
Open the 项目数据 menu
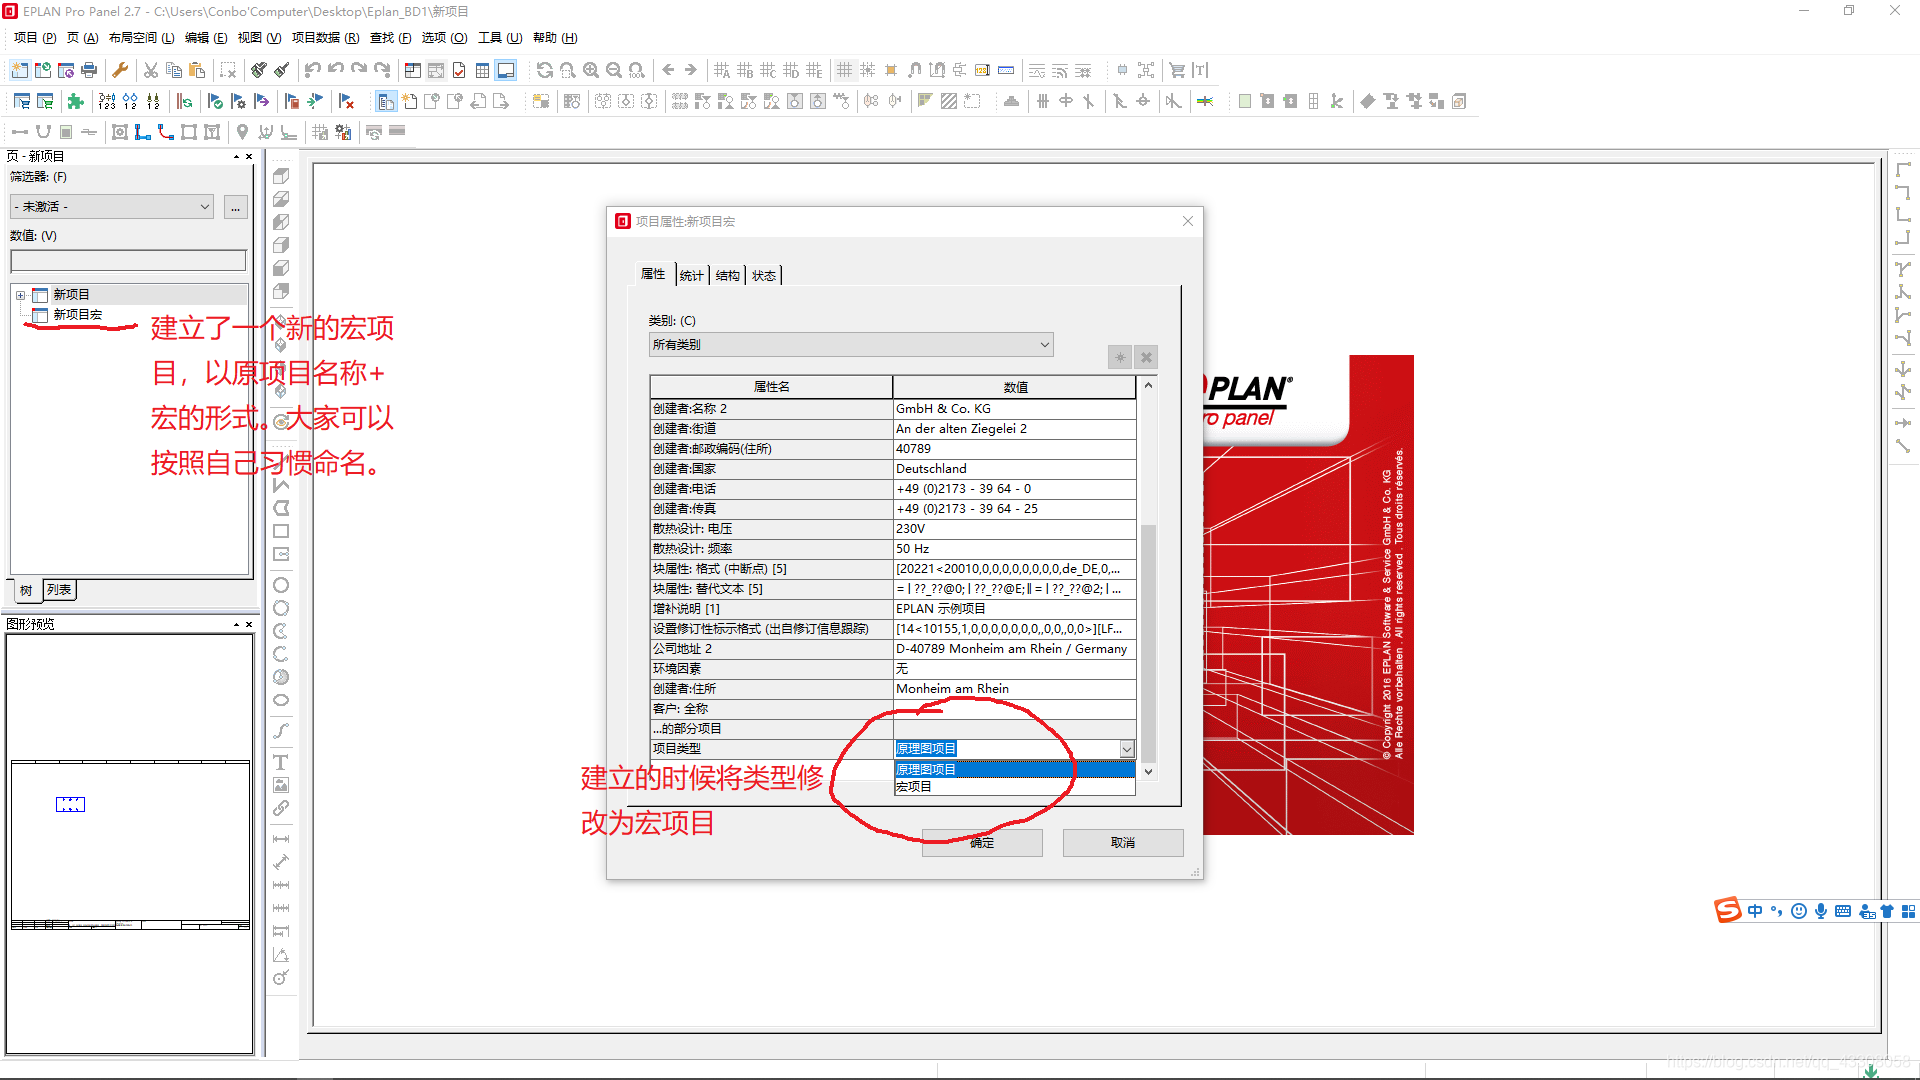324,38
